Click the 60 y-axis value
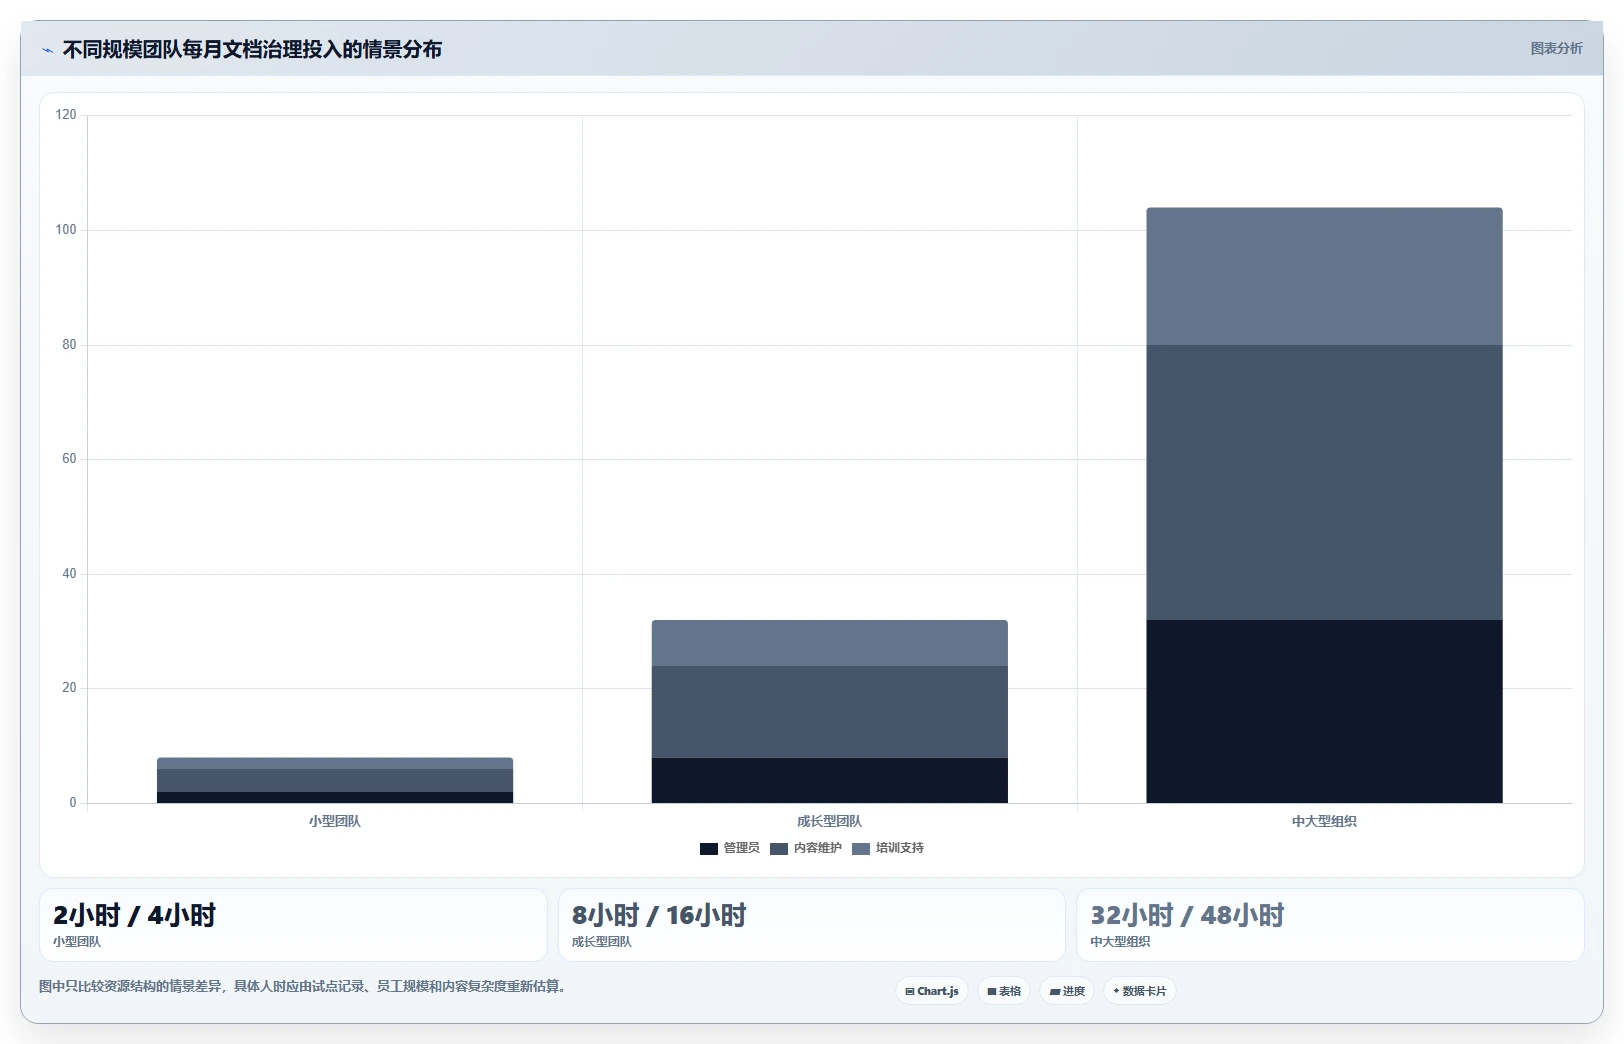 [x=69, y=459]
